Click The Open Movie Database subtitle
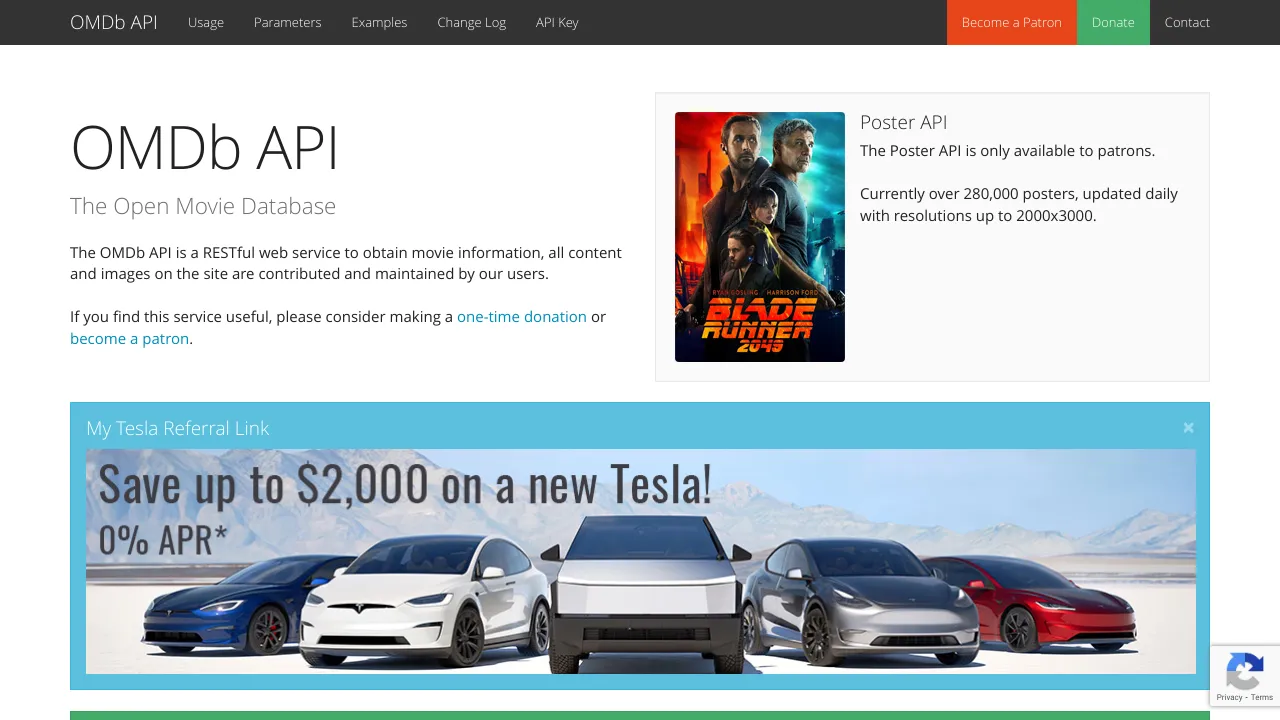Image resolution: width=1280 pixels, height=720 pixels. coord(203,206)
